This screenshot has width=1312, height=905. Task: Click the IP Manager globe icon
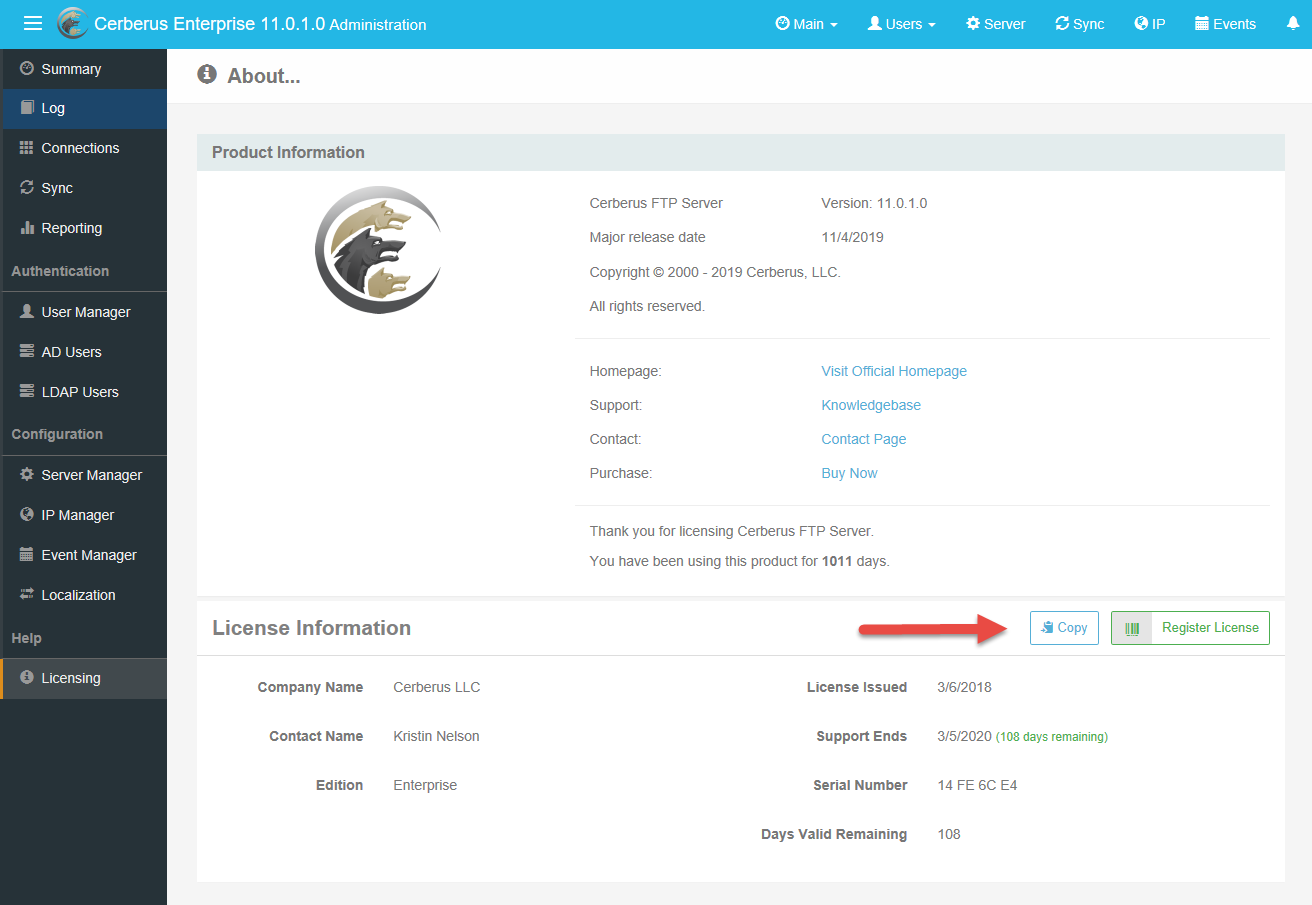27,515
